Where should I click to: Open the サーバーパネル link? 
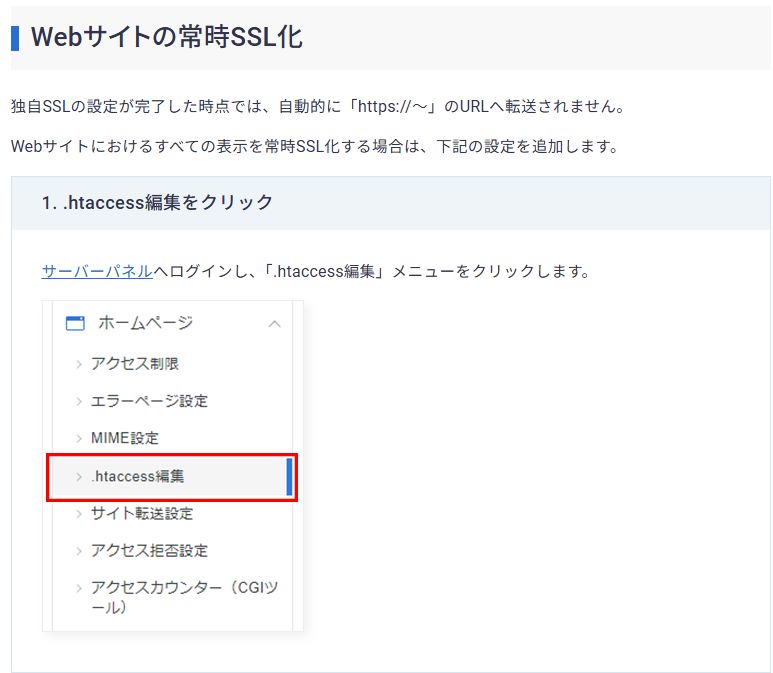pos(97,271)
